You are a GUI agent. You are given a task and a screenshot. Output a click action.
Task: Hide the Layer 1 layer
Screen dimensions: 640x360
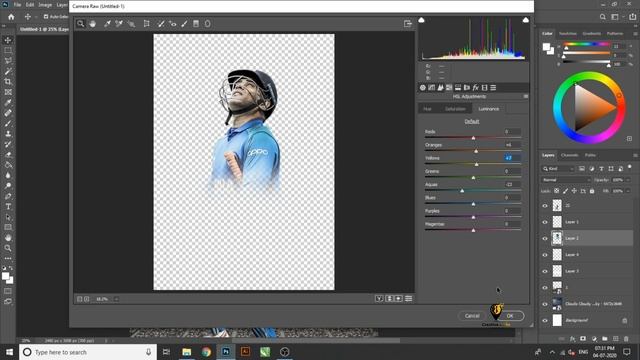(545, 222)
